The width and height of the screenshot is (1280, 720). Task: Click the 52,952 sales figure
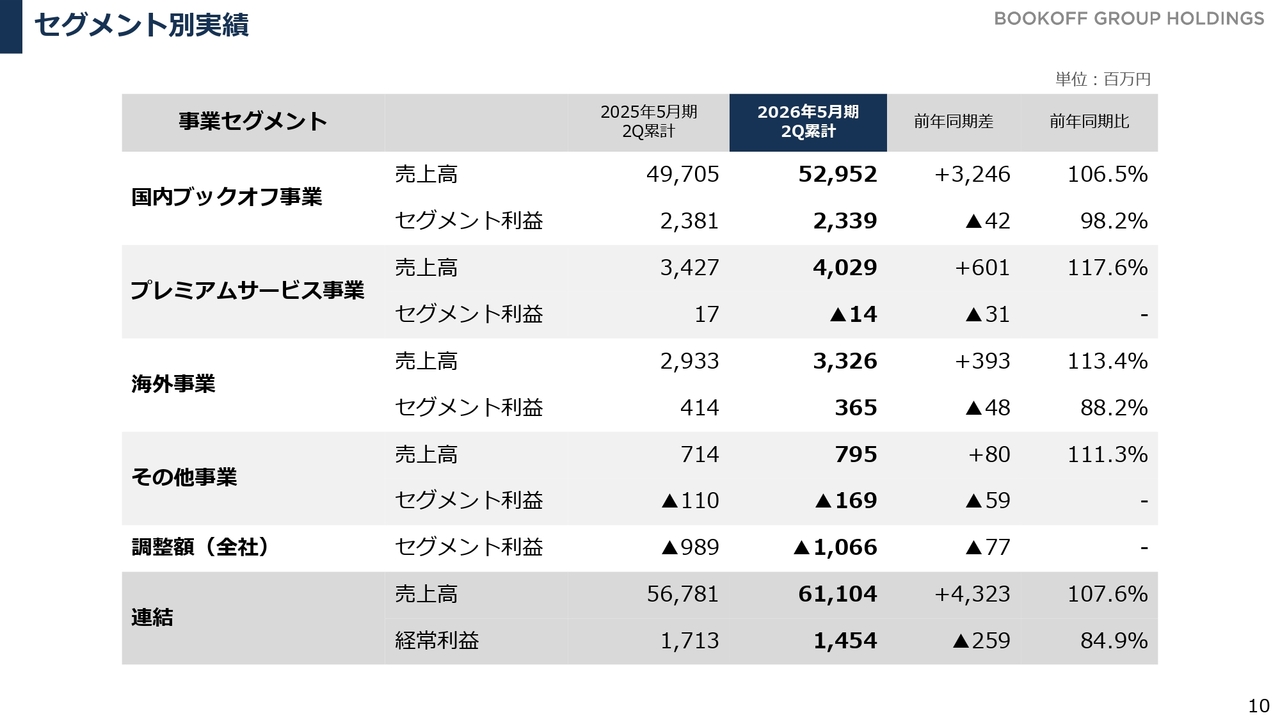coord(837,174)
